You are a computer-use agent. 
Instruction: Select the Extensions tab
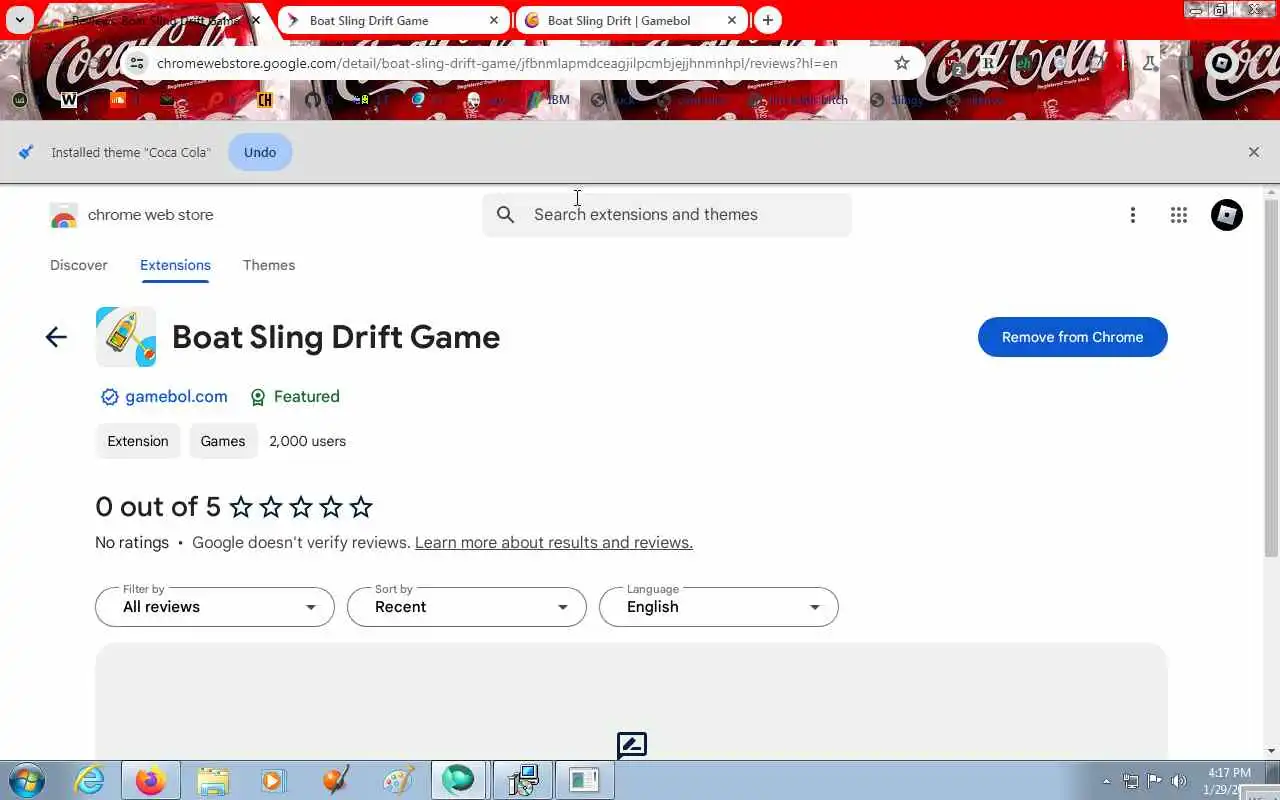[175, 265]
